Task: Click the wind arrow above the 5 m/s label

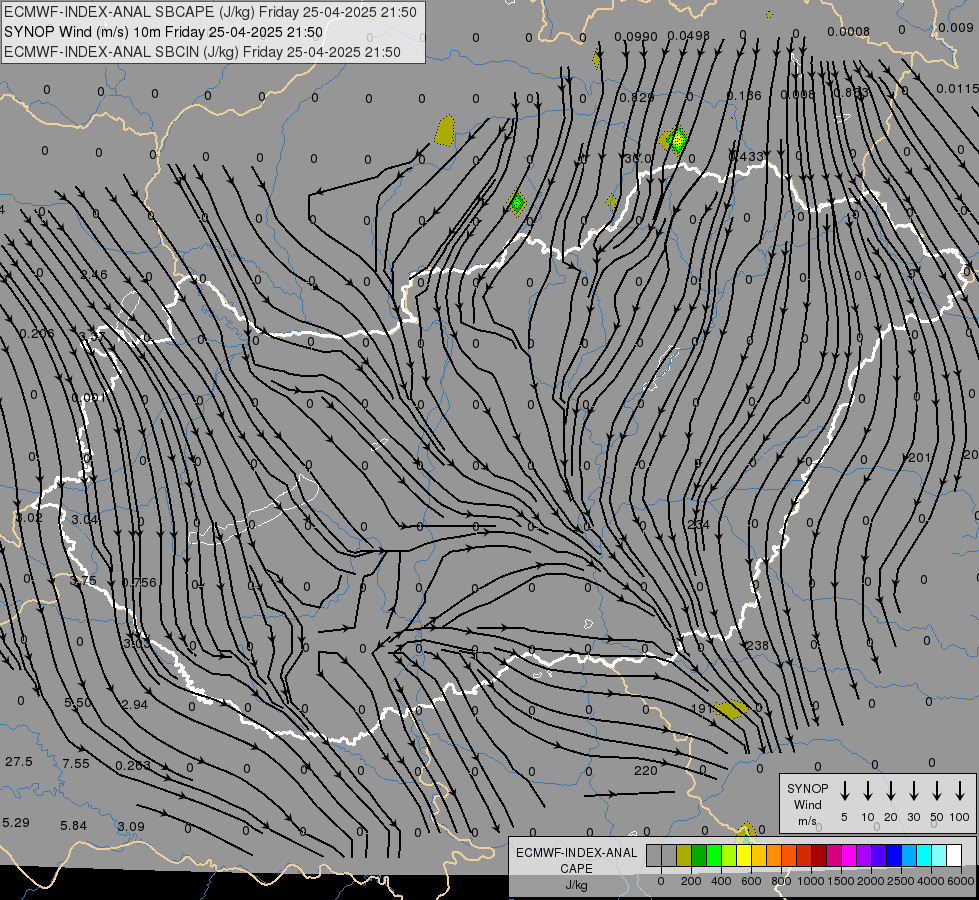Action: click(845, 791)
